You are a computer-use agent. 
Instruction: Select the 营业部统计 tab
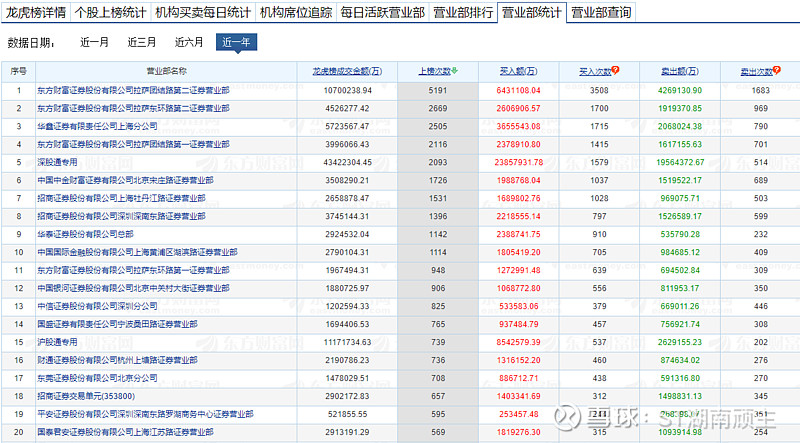532,12
